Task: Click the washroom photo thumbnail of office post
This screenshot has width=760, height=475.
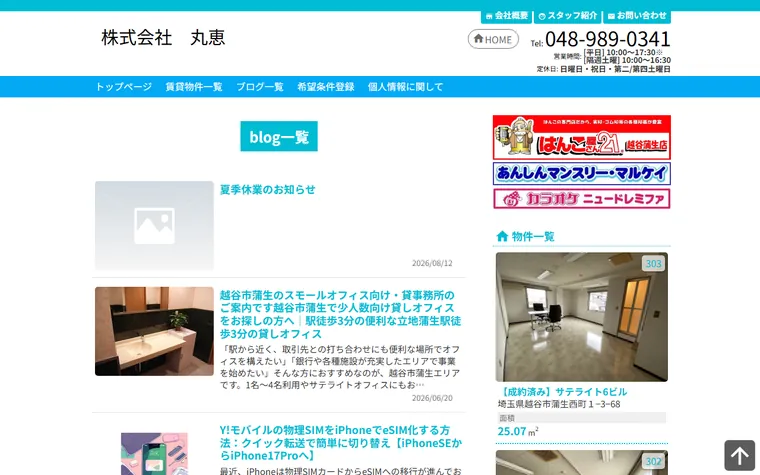Action: point(154,331)
